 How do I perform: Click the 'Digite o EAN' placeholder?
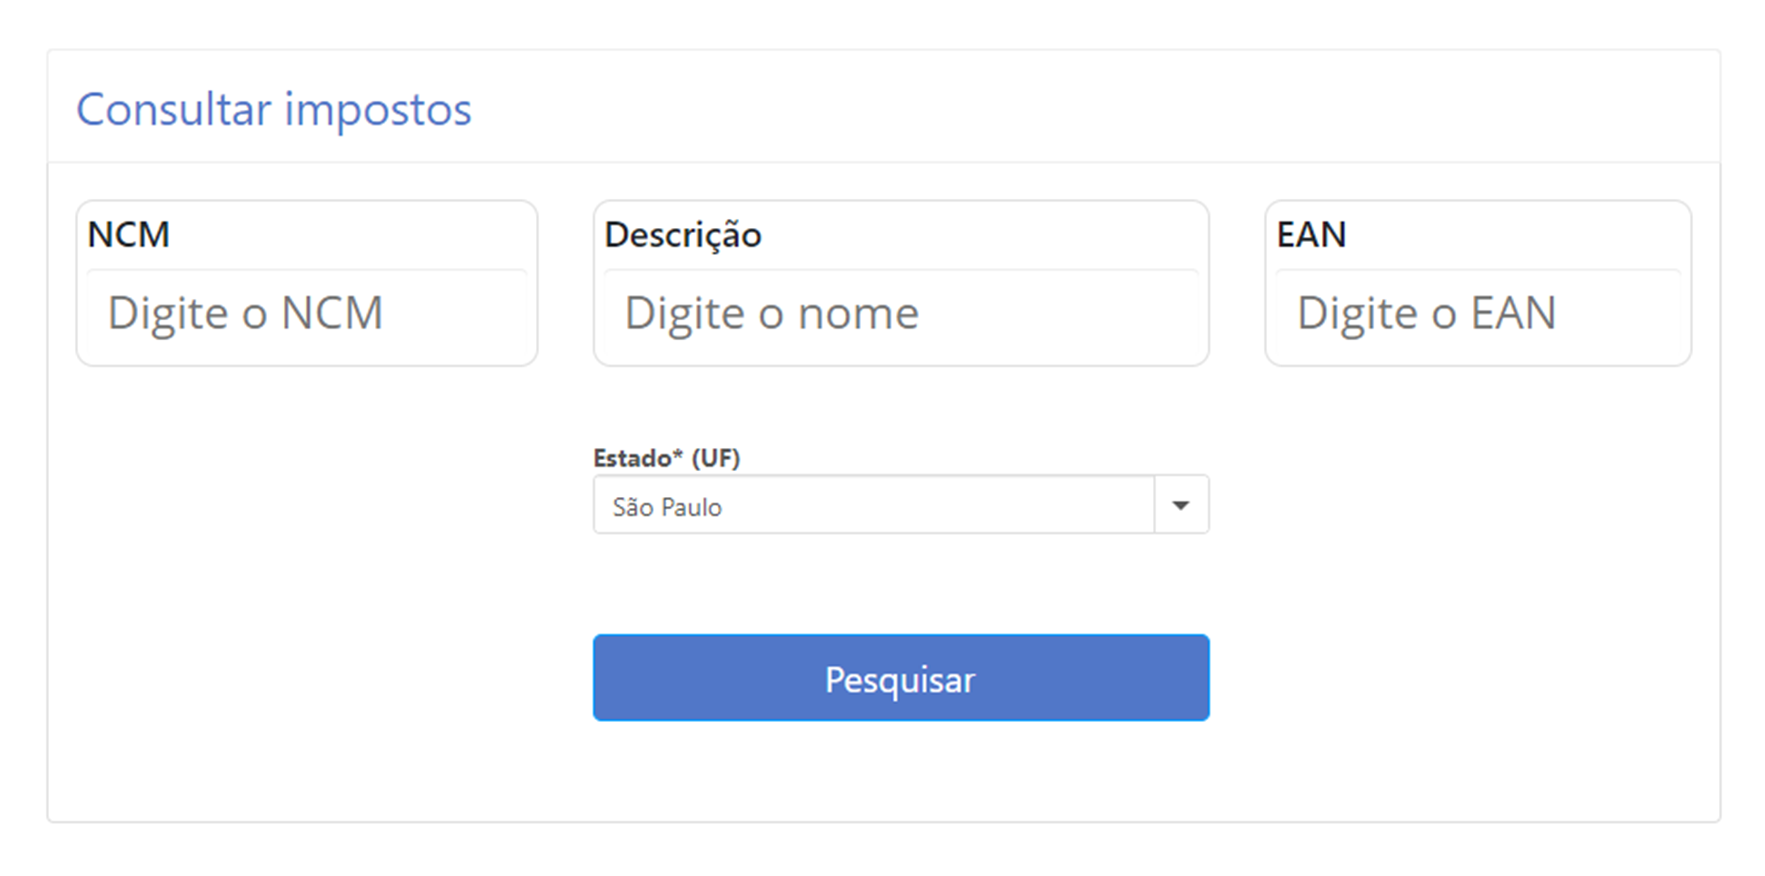pyautogui.click(x=1426, y=314)
